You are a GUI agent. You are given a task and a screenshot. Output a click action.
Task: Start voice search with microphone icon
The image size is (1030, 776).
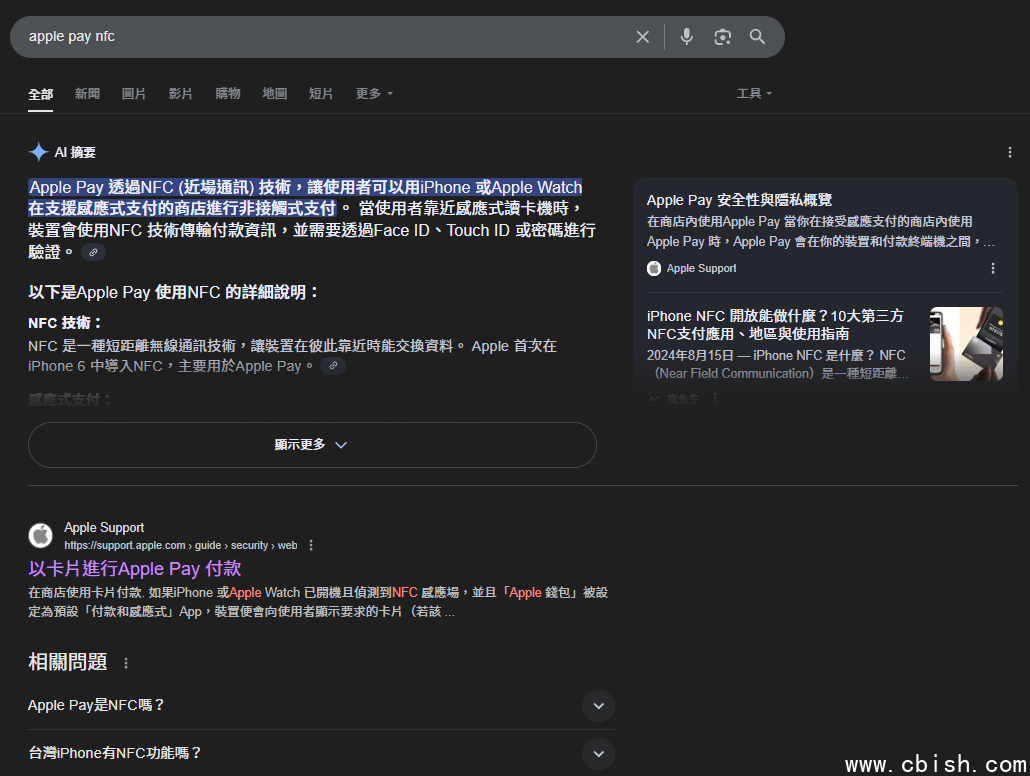686,37
